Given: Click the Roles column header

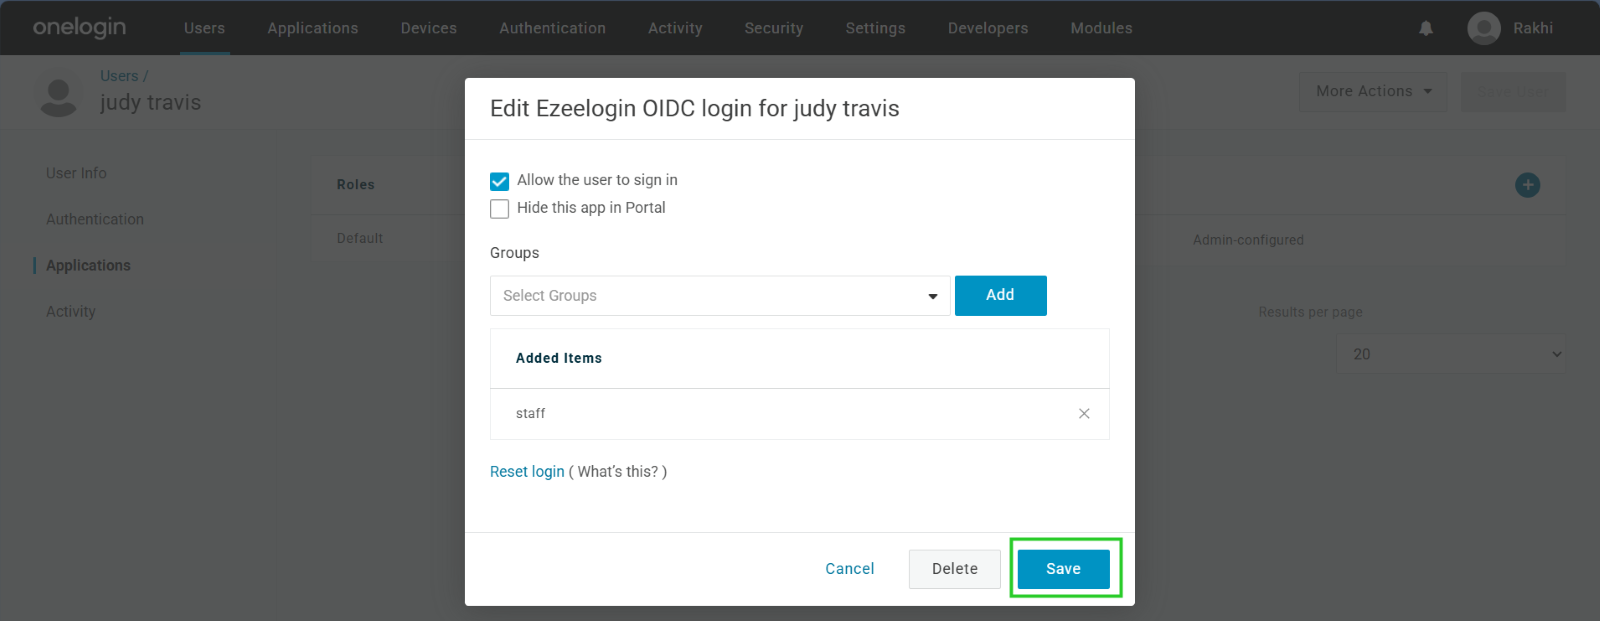Looking at the screenshot, I should coord(356,184).
